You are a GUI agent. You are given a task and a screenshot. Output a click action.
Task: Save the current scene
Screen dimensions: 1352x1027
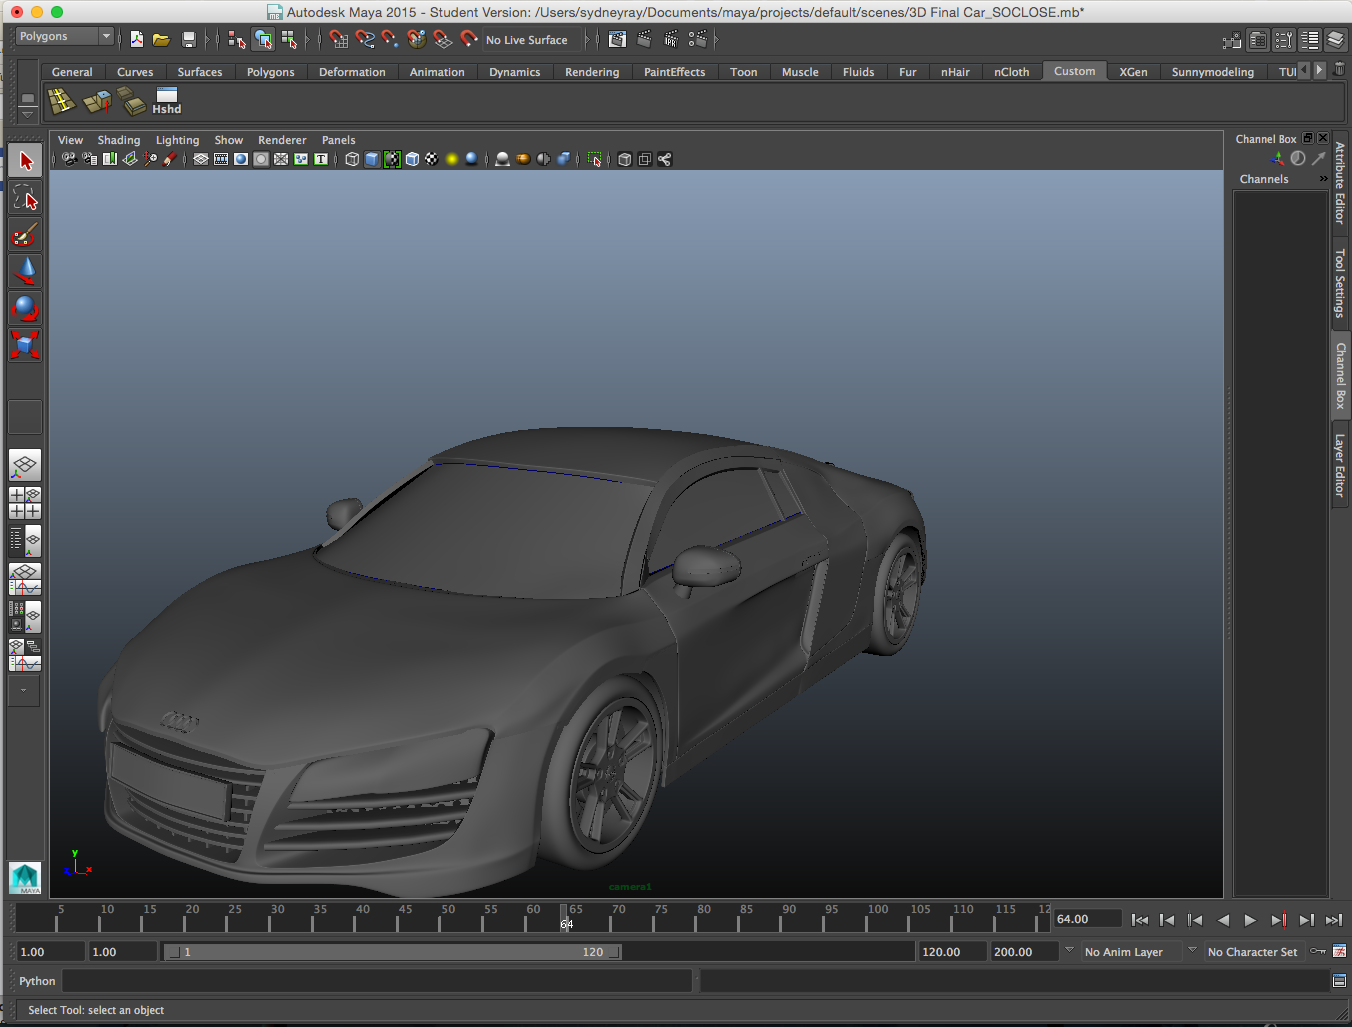pyautogui.click(x=189, y=39)
